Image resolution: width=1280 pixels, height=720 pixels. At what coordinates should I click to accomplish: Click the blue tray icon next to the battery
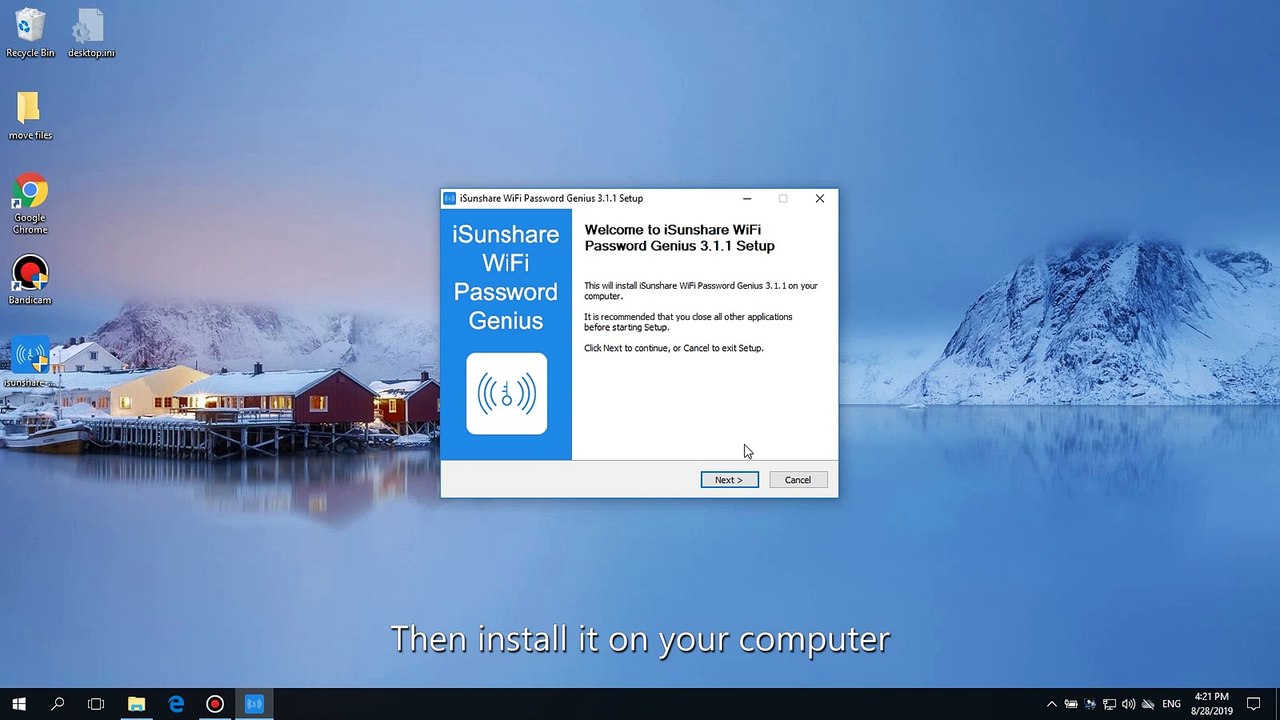[1090, 704]
